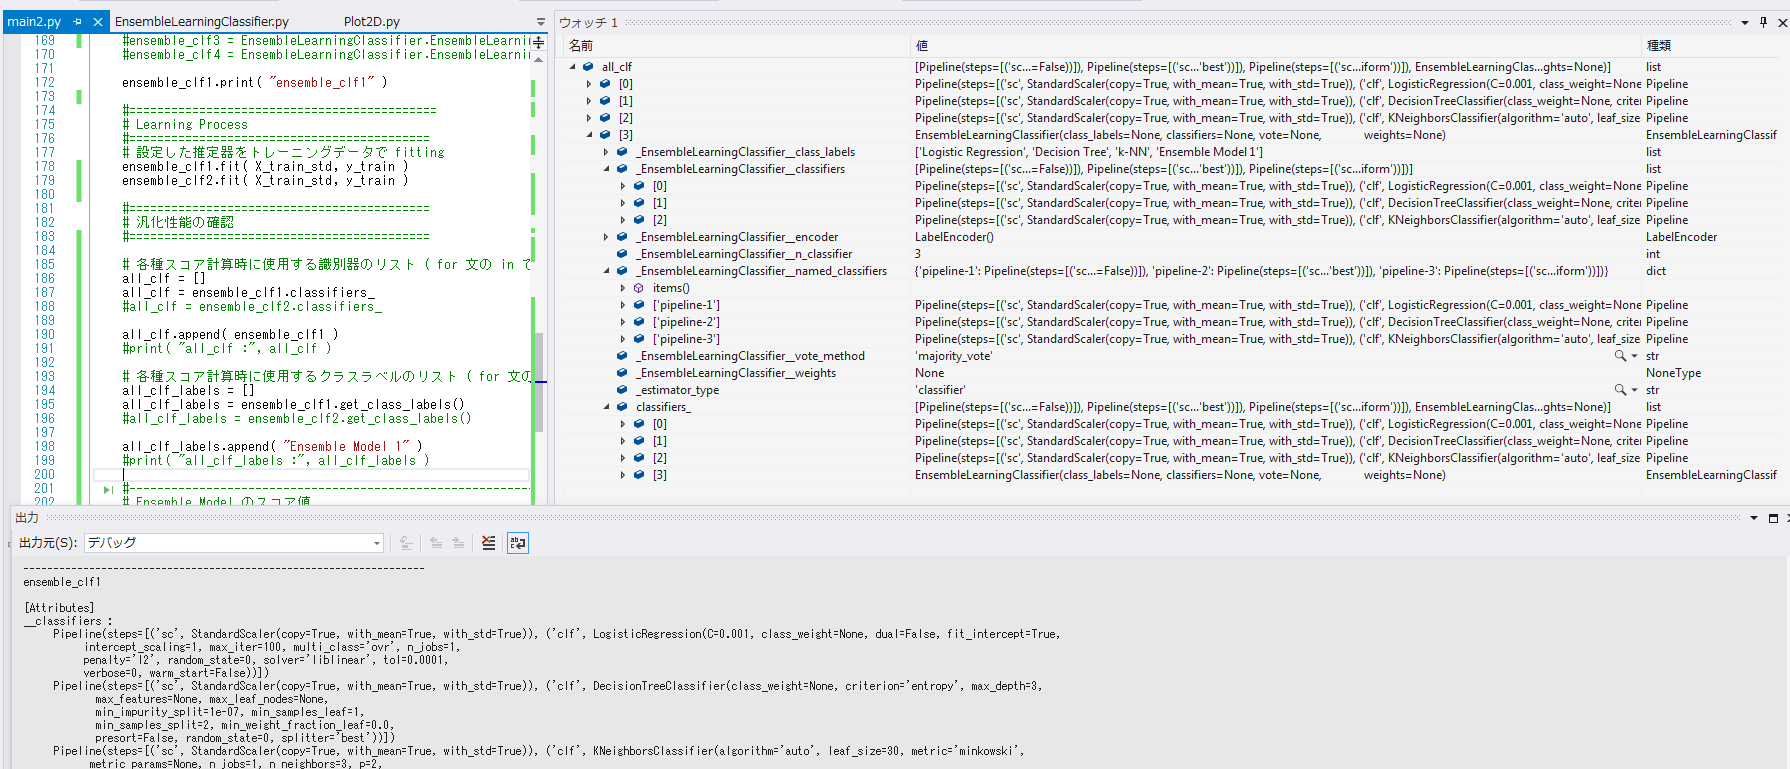Click the method icon beside items()
The width and height of the screenshot is (1790, 769).
pos(638,288)
